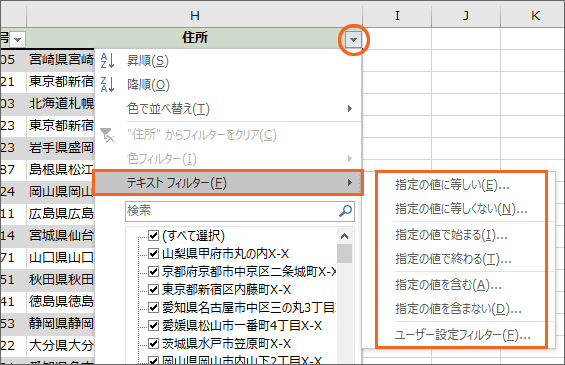Uncheck 愛媛県松山市一番町4丁目X-X
The image size is (565, 365).
[x=154, y=325]
